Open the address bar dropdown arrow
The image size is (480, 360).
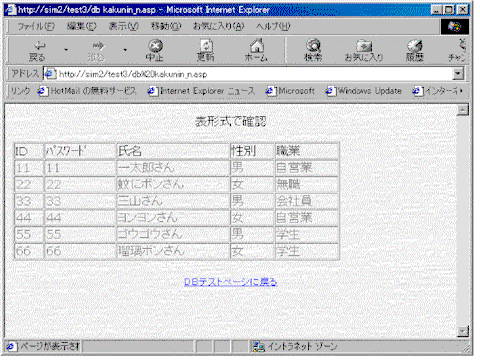coord(458,74)
